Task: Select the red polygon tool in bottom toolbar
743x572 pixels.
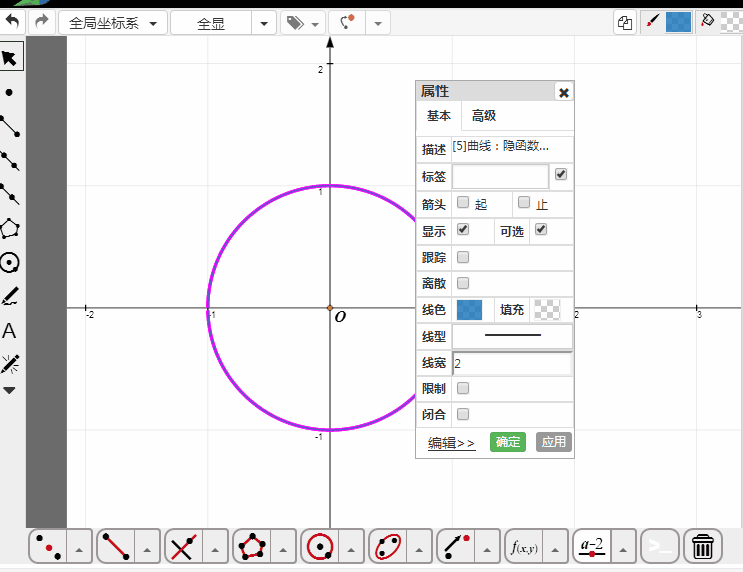Action: (x=252, y=547)
